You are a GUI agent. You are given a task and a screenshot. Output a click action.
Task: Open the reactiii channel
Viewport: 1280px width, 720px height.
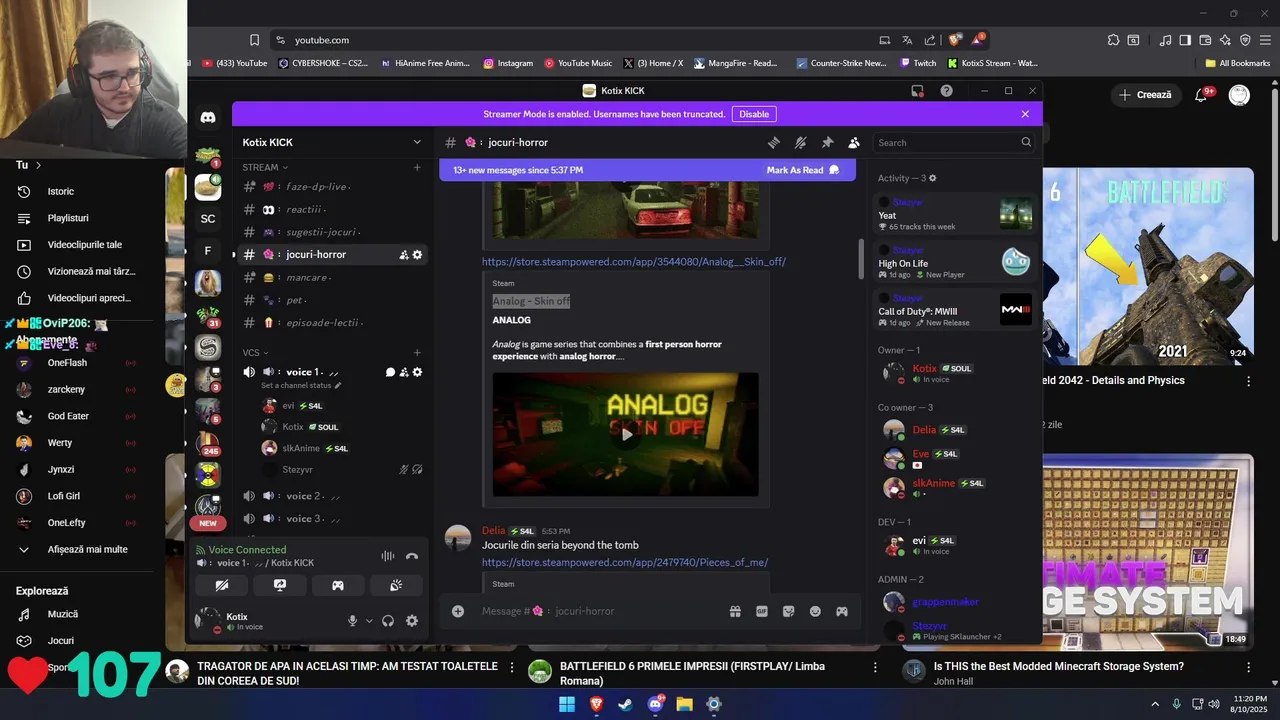[332, 210]
